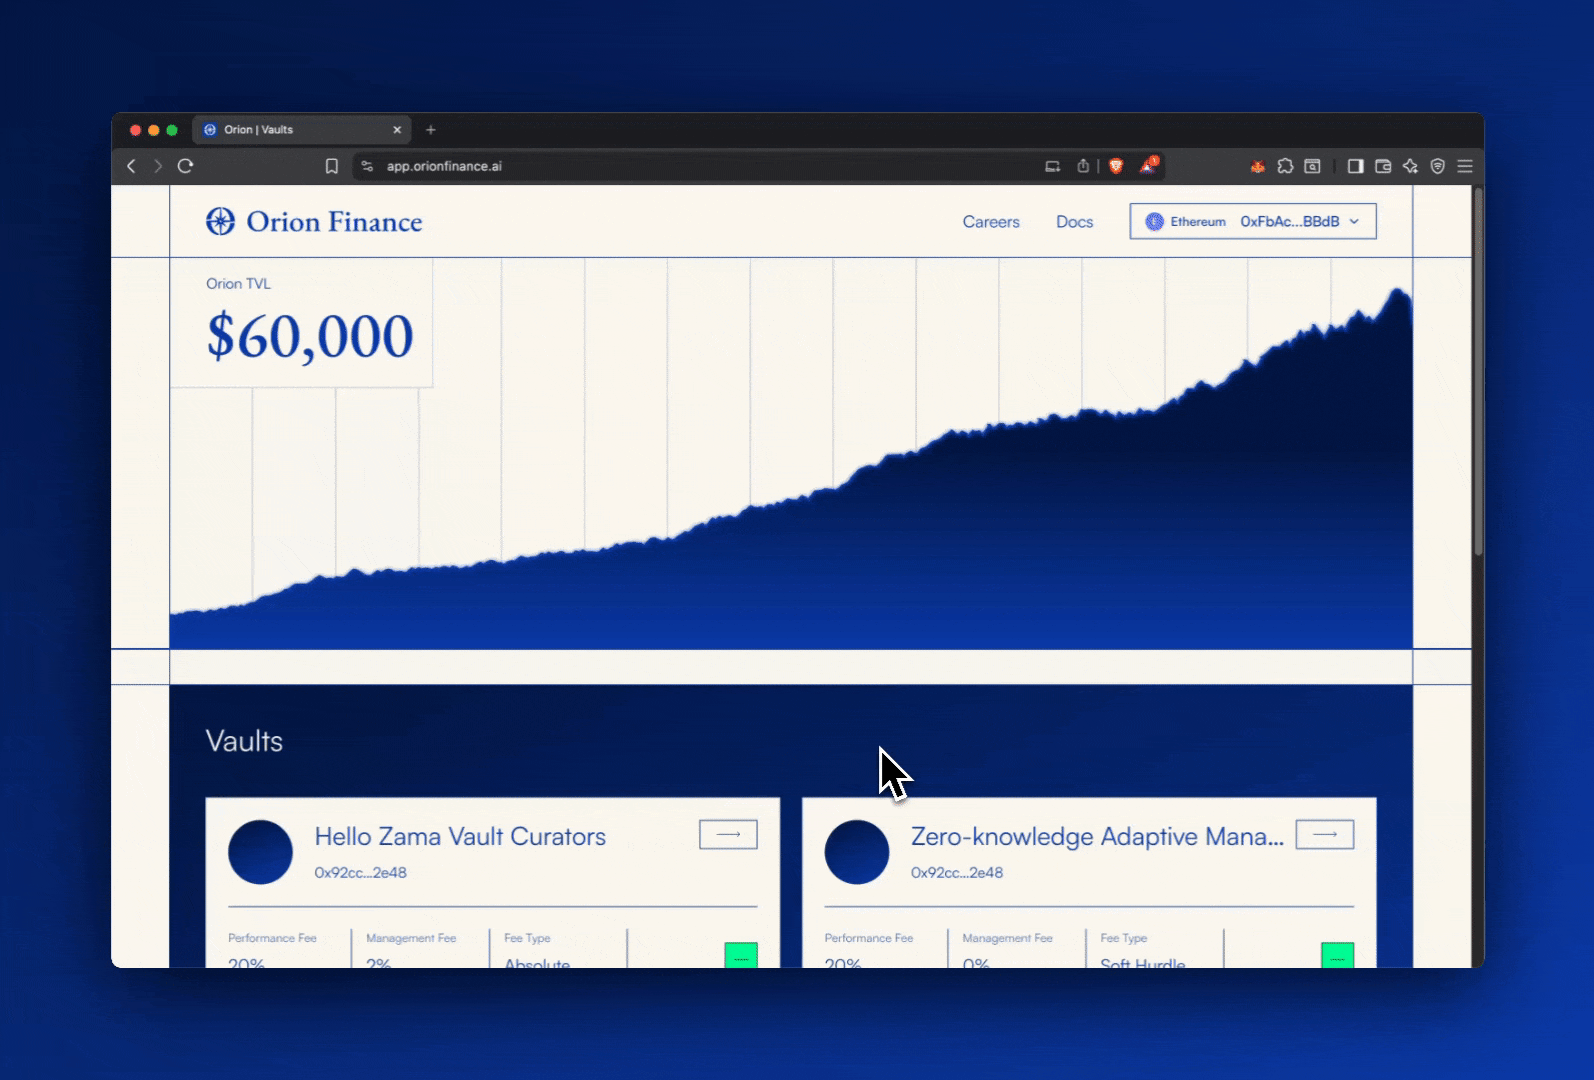
Task: Open the browser hamburger main menu
Action: click(x=1465, y=166)
